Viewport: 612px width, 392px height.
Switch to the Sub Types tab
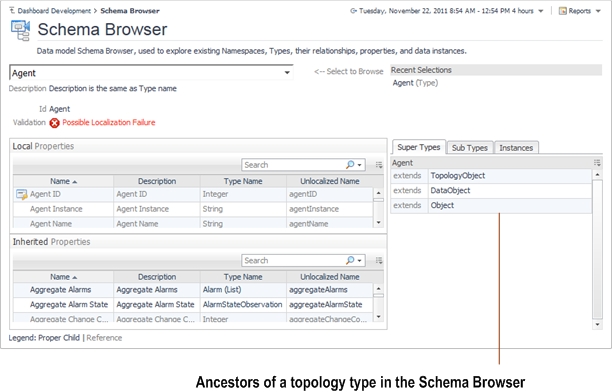(470, 148)
